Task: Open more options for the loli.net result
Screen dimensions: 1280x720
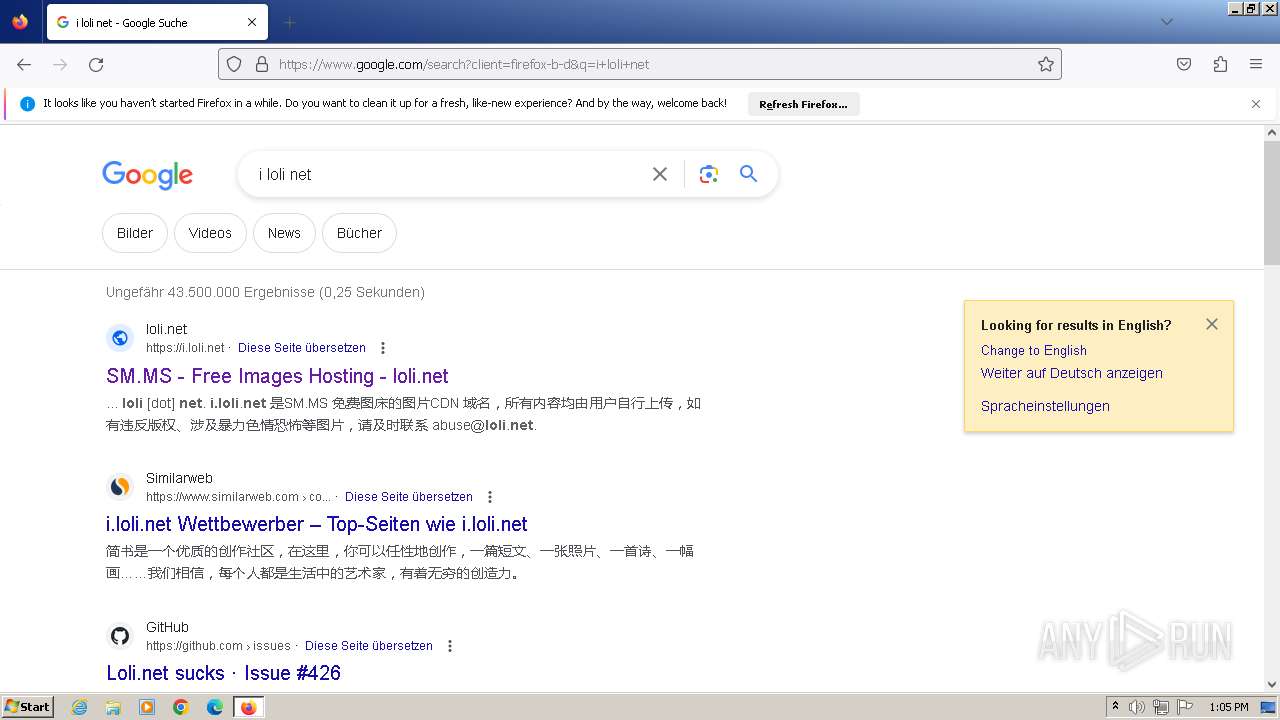Action: pyautogui.click(x=382, y=348)
